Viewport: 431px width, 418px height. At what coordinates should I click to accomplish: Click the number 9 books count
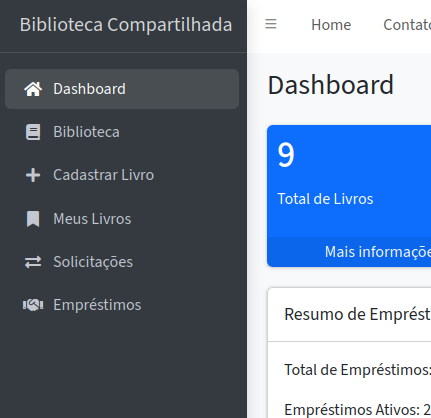coord(286,155)
